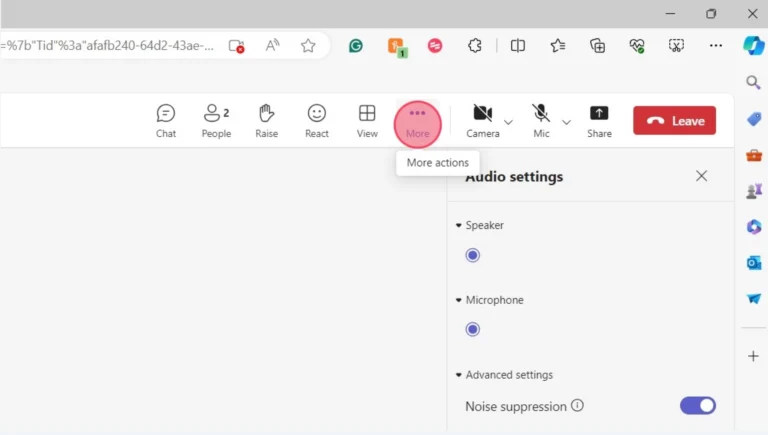
Task: Open the sidebar Shopping tag
Action: 754,119
